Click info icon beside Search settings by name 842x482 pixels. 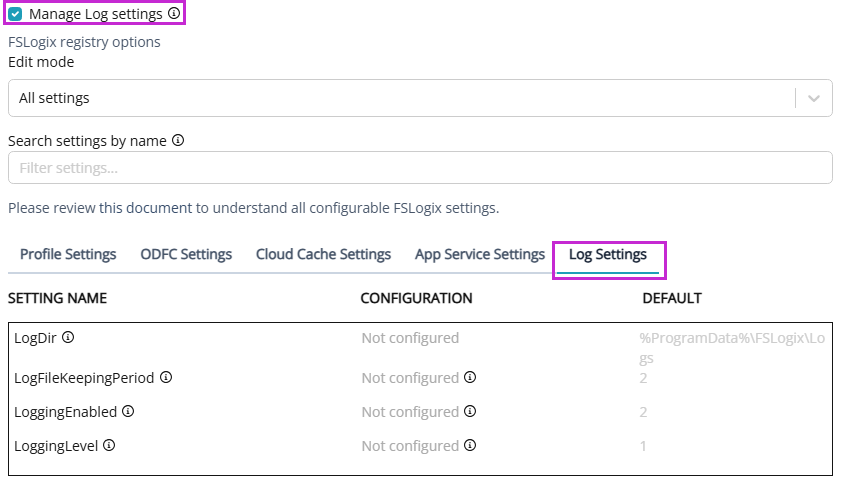click(x=178, y=141)
